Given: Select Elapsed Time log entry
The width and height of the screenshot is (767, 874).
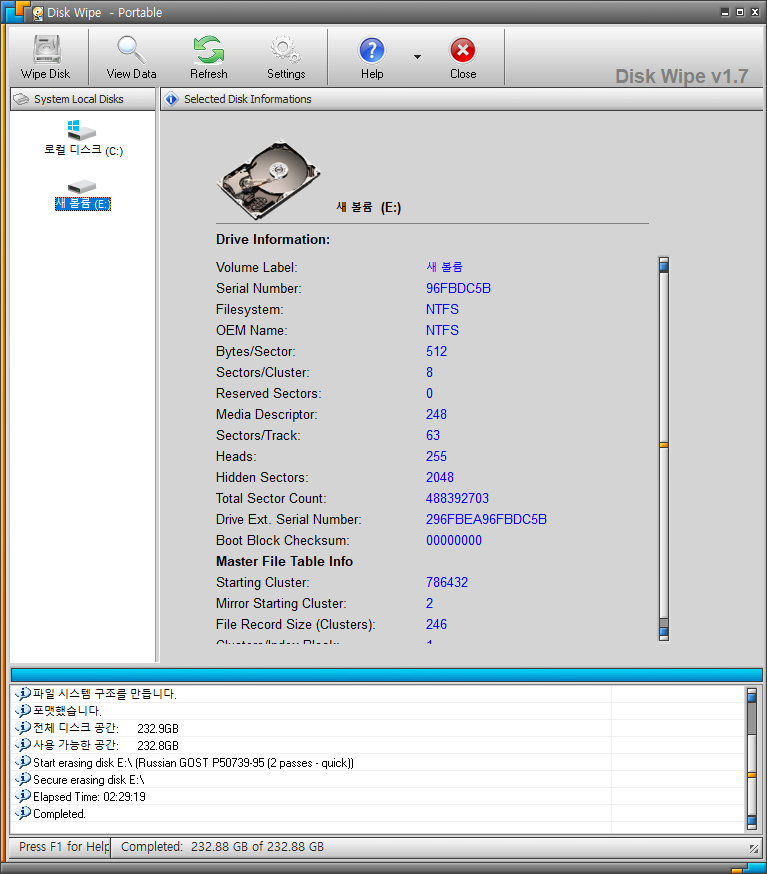Looking at the screenshot, I should tap(89, 797).
